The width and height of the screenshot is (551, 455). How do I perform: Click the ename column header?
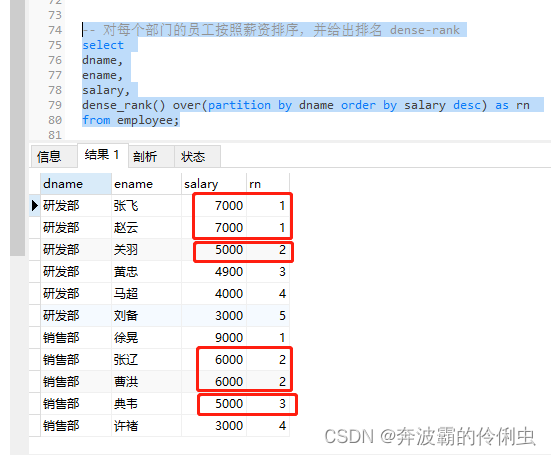(x=147, y=184)
